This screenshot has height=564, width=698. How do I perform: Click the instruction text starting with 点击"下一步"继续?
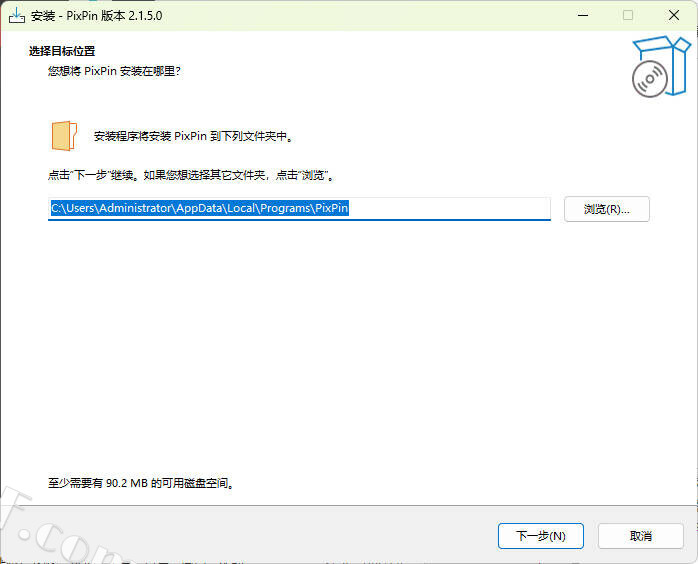pos(191,175)
